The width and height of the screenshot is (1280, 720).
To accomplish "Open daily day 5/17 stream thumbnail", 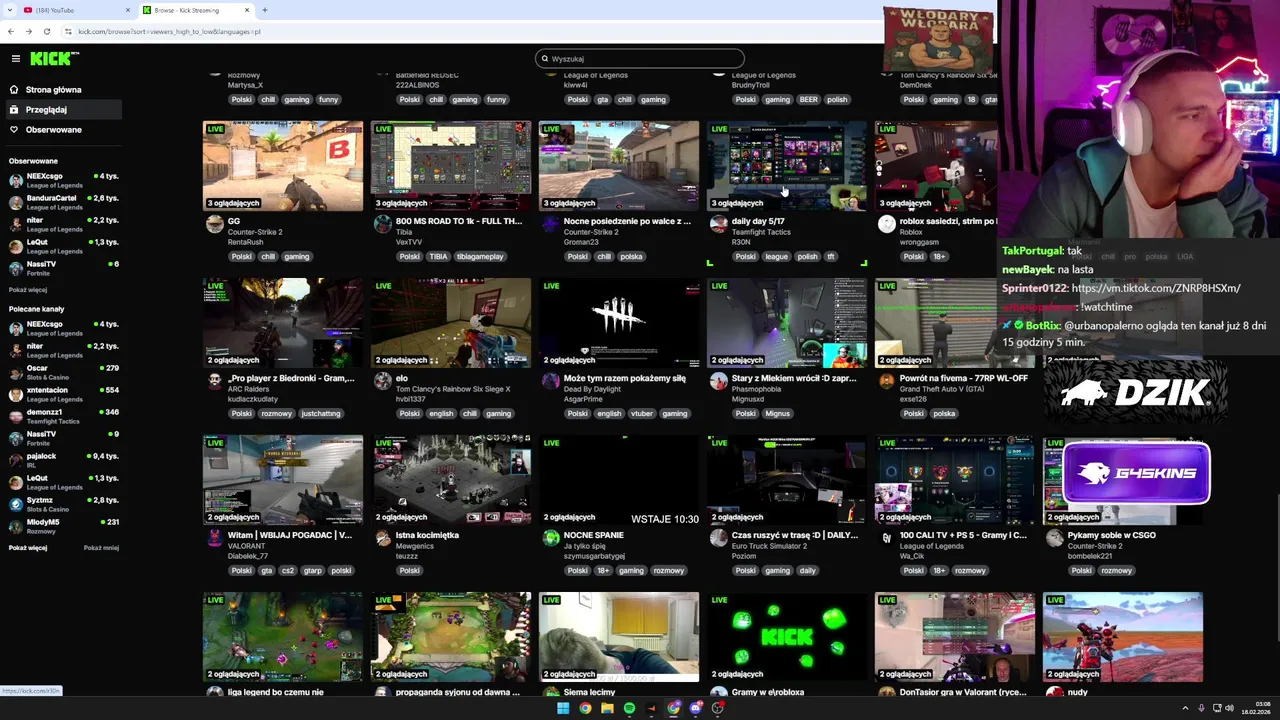I will [x=787, y=166].
